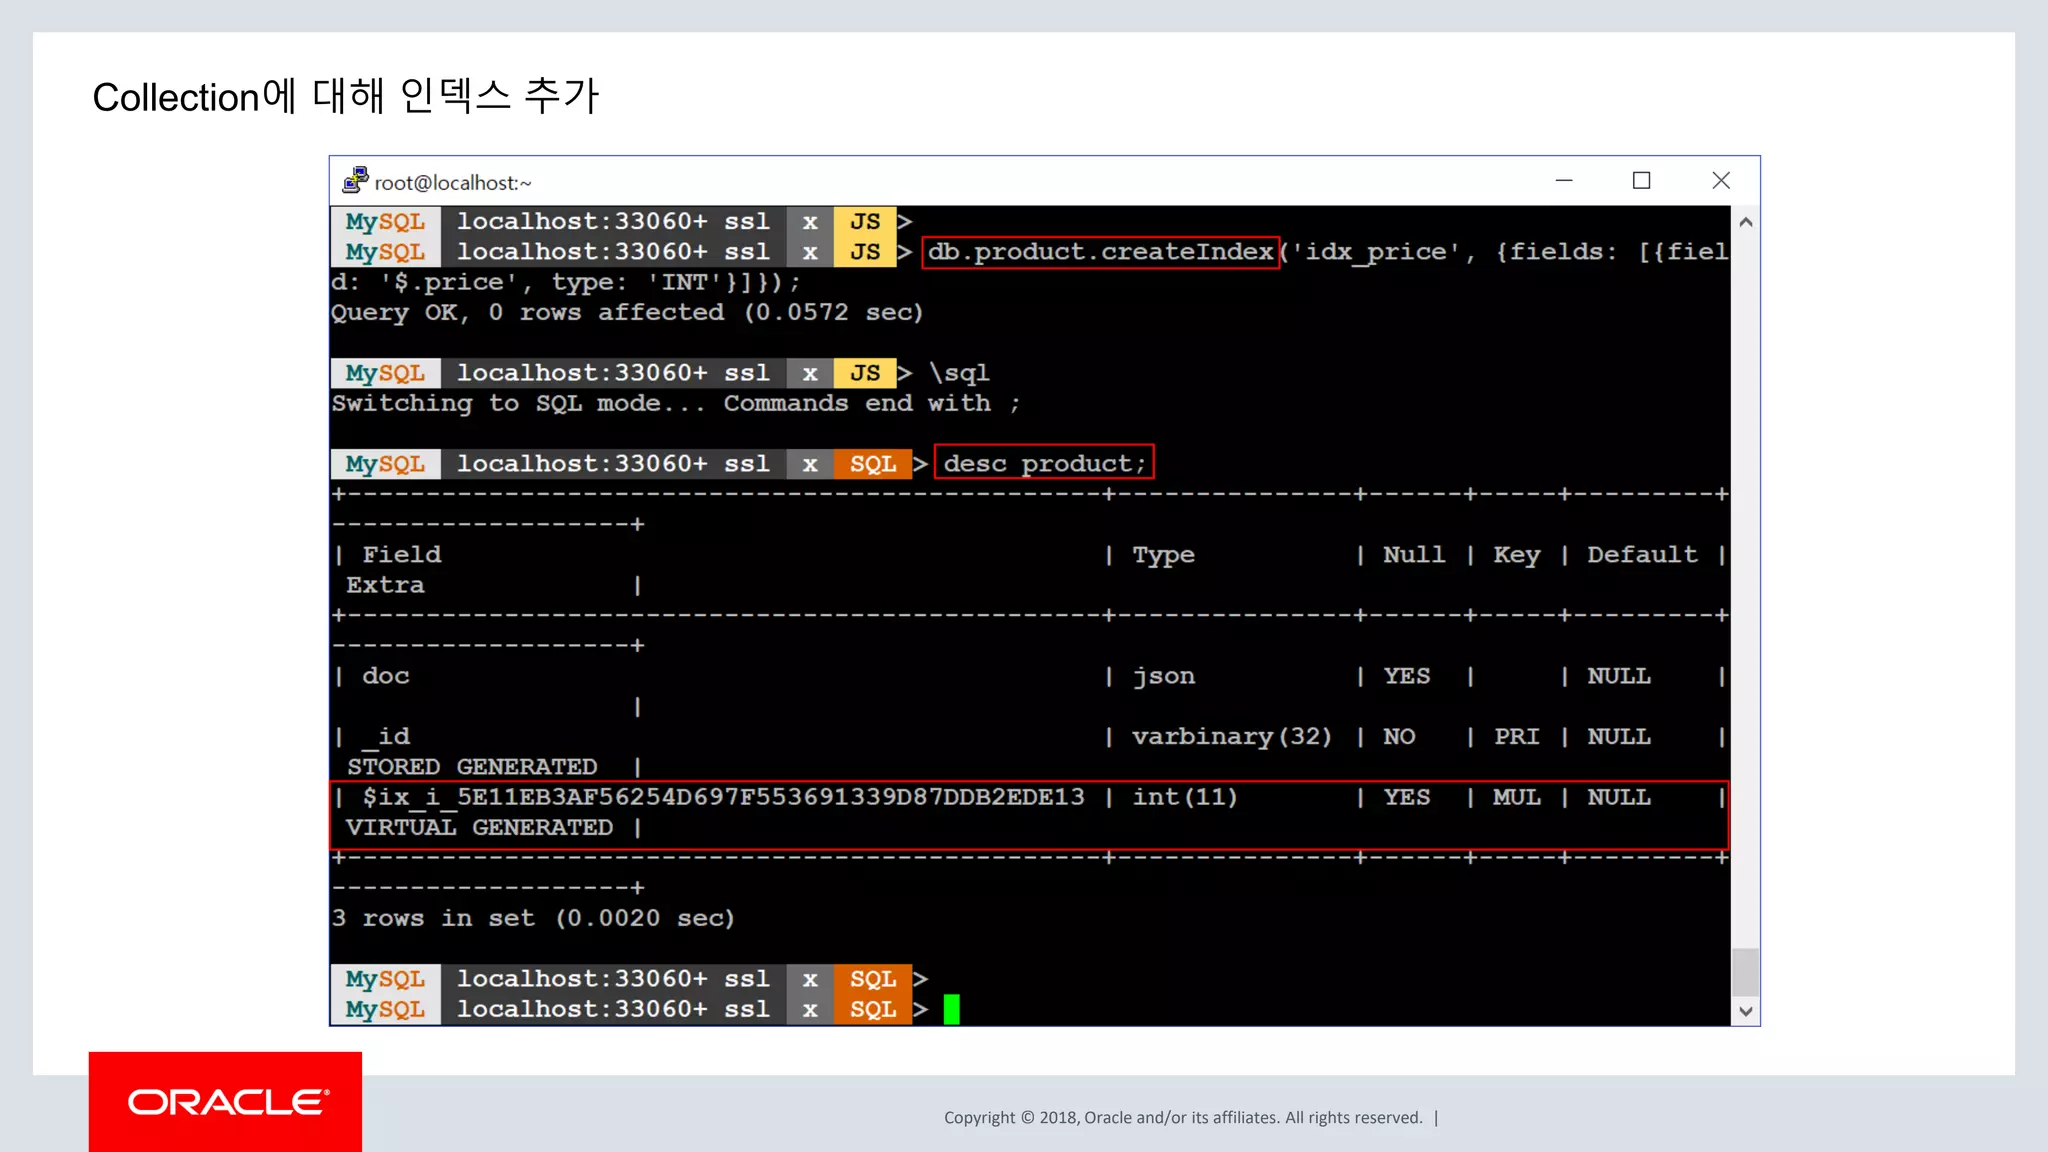Click the db.product.createIndex command text
Screen dimensions: 2048x1152
pyautogui.click(x=1100, y=252)
